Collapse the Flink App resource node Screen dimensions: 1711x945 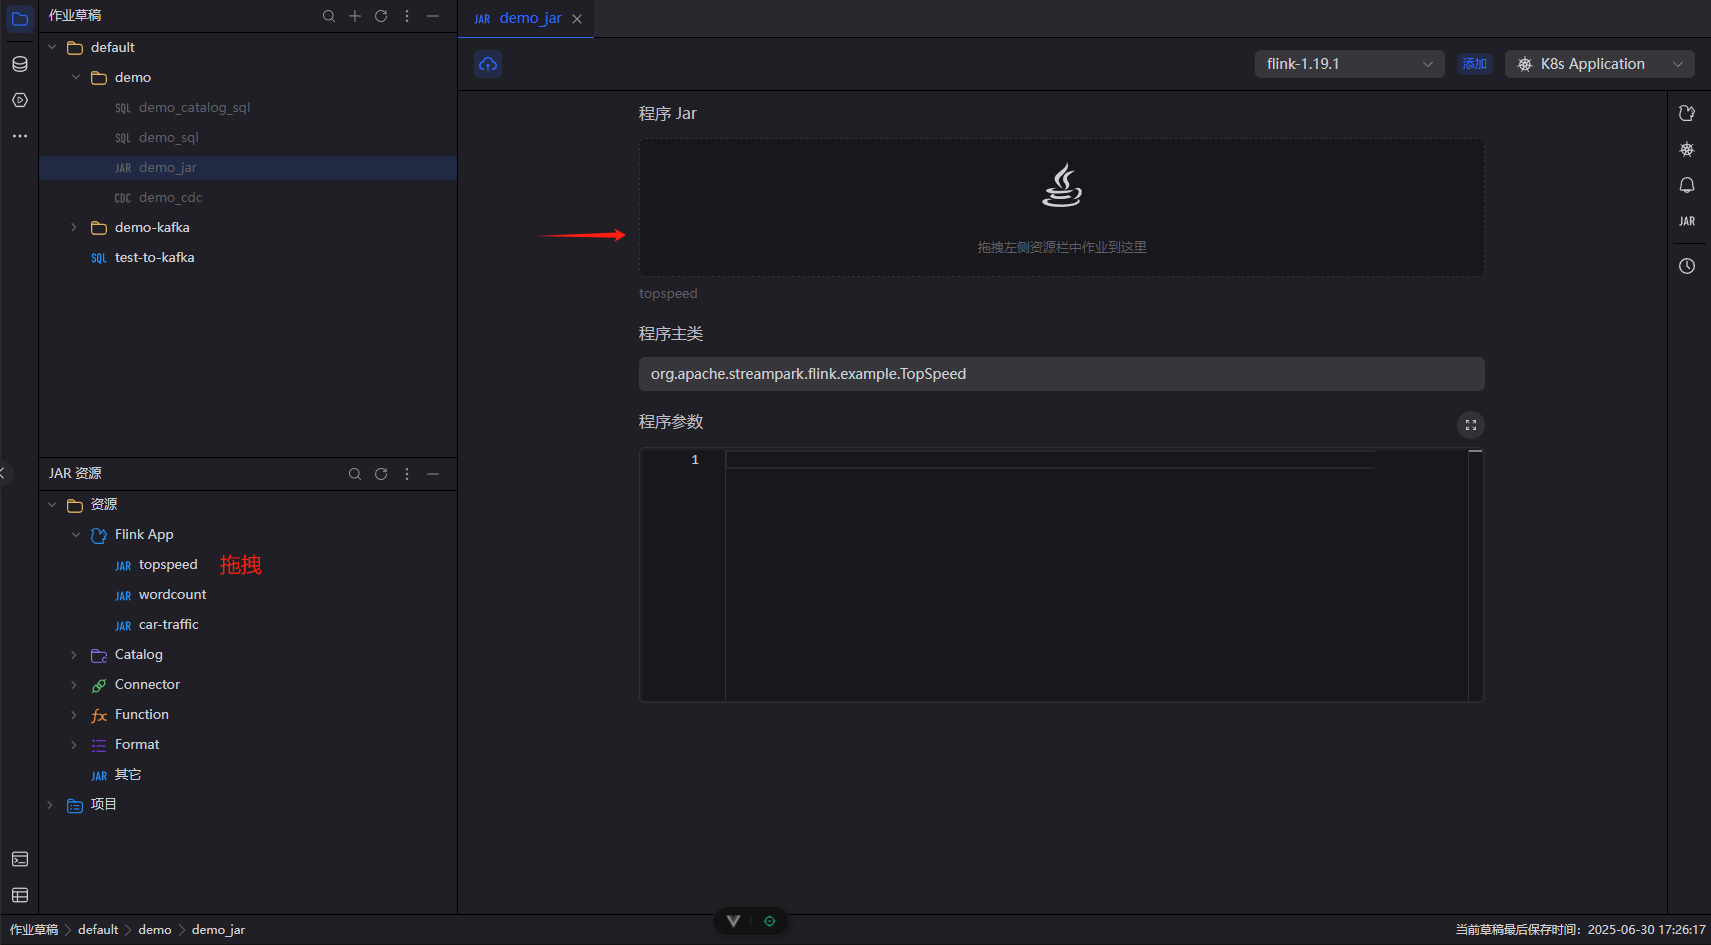point(76,535)
